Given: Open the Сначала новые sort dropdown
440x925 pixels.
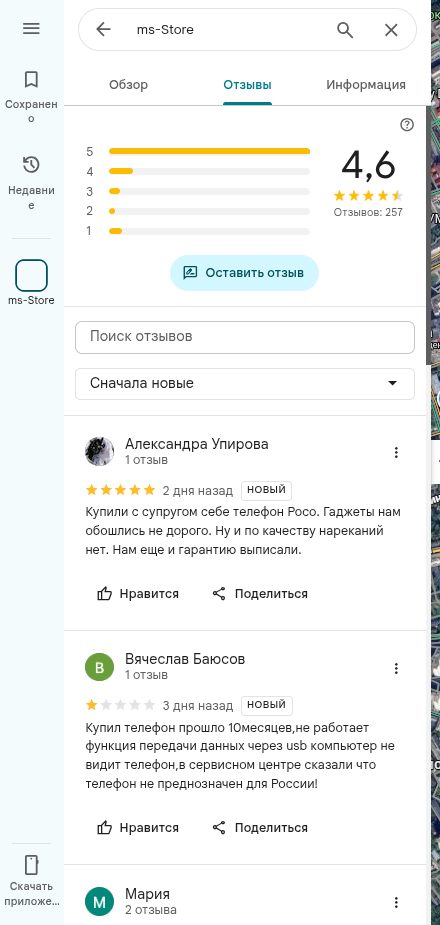Looking at the screenshot, I should click(245, 383).
